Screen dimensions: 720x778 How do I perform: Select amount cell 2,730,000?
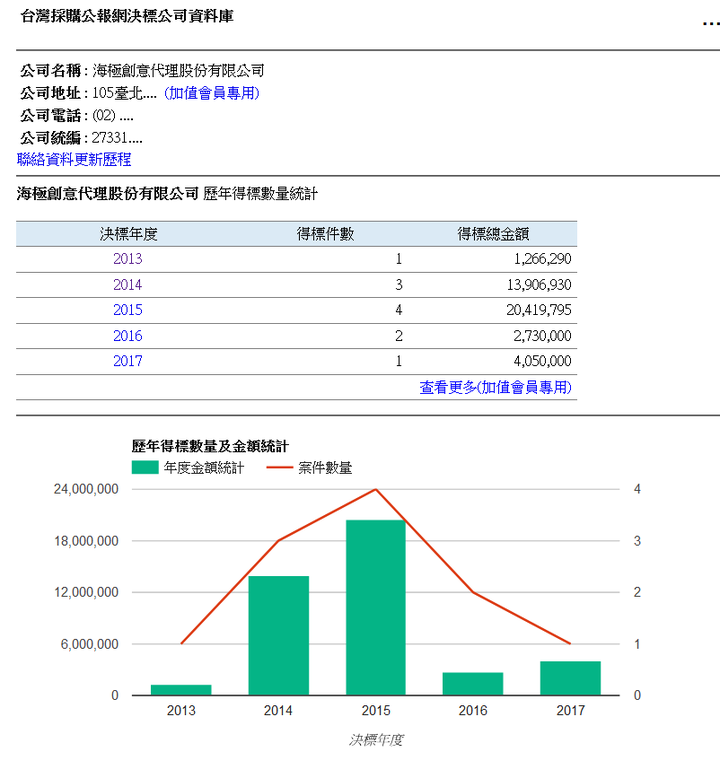click(542, 336)
